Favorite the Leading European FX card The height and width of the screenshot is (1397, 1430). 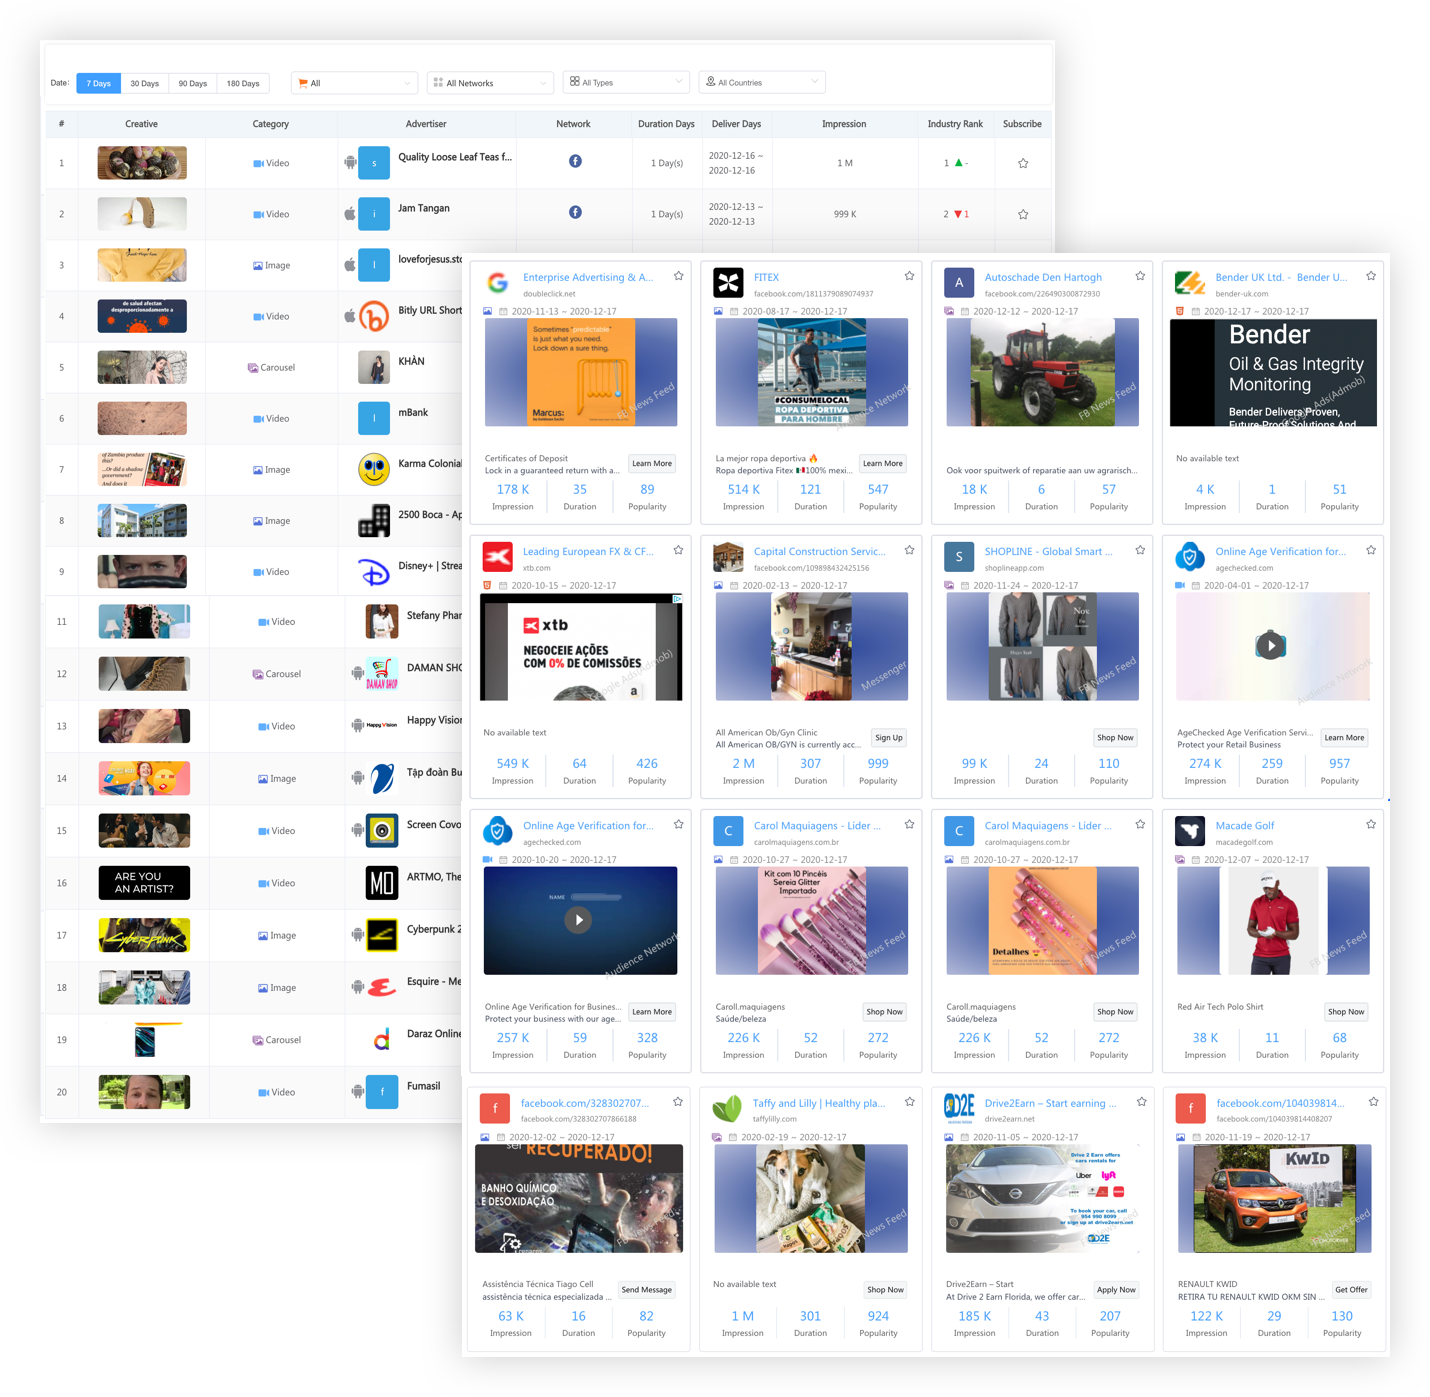[x=679, y=550]
